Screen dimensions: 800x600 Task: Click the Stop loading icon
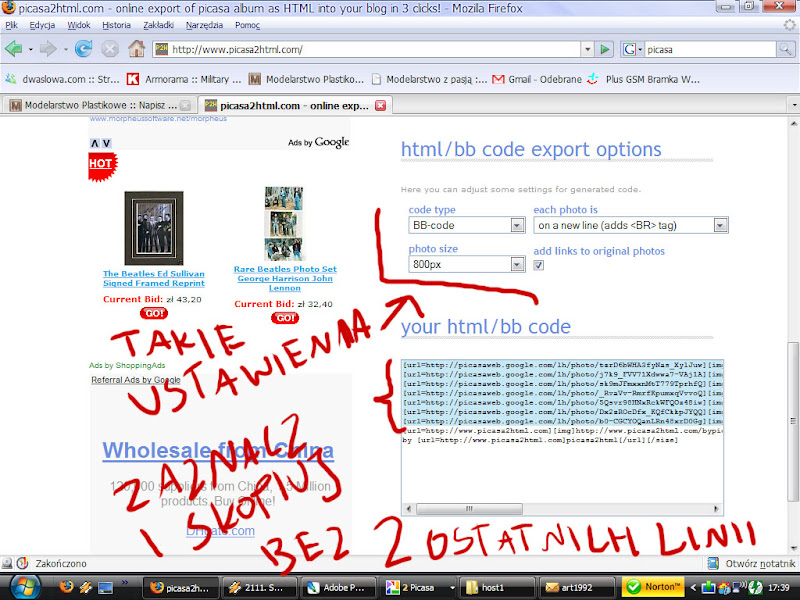pos(110,49)
